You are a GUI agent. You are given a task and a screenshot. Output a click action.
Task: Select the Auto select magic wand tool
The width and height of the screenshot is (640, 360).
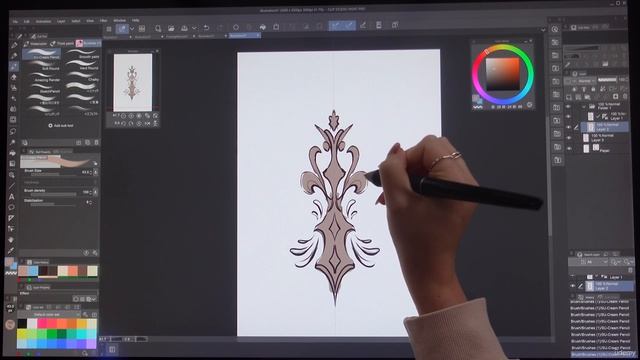(13, 142)
